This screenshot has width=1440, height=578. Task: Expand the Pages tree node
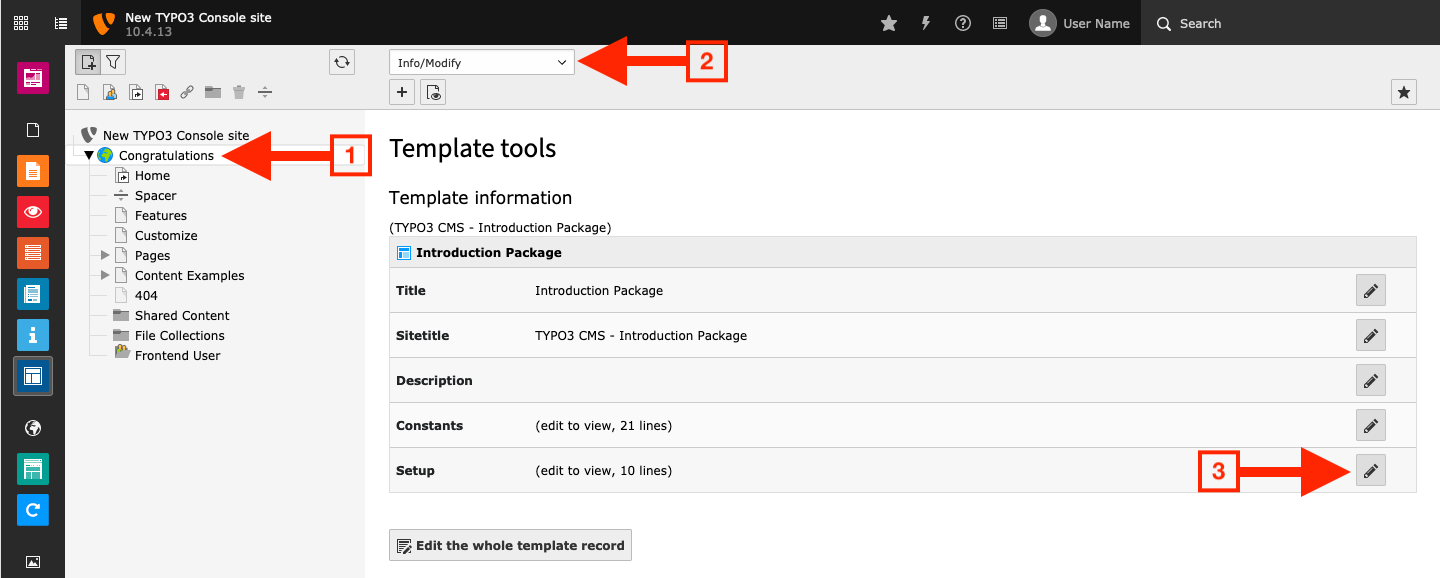pos(105,255)
